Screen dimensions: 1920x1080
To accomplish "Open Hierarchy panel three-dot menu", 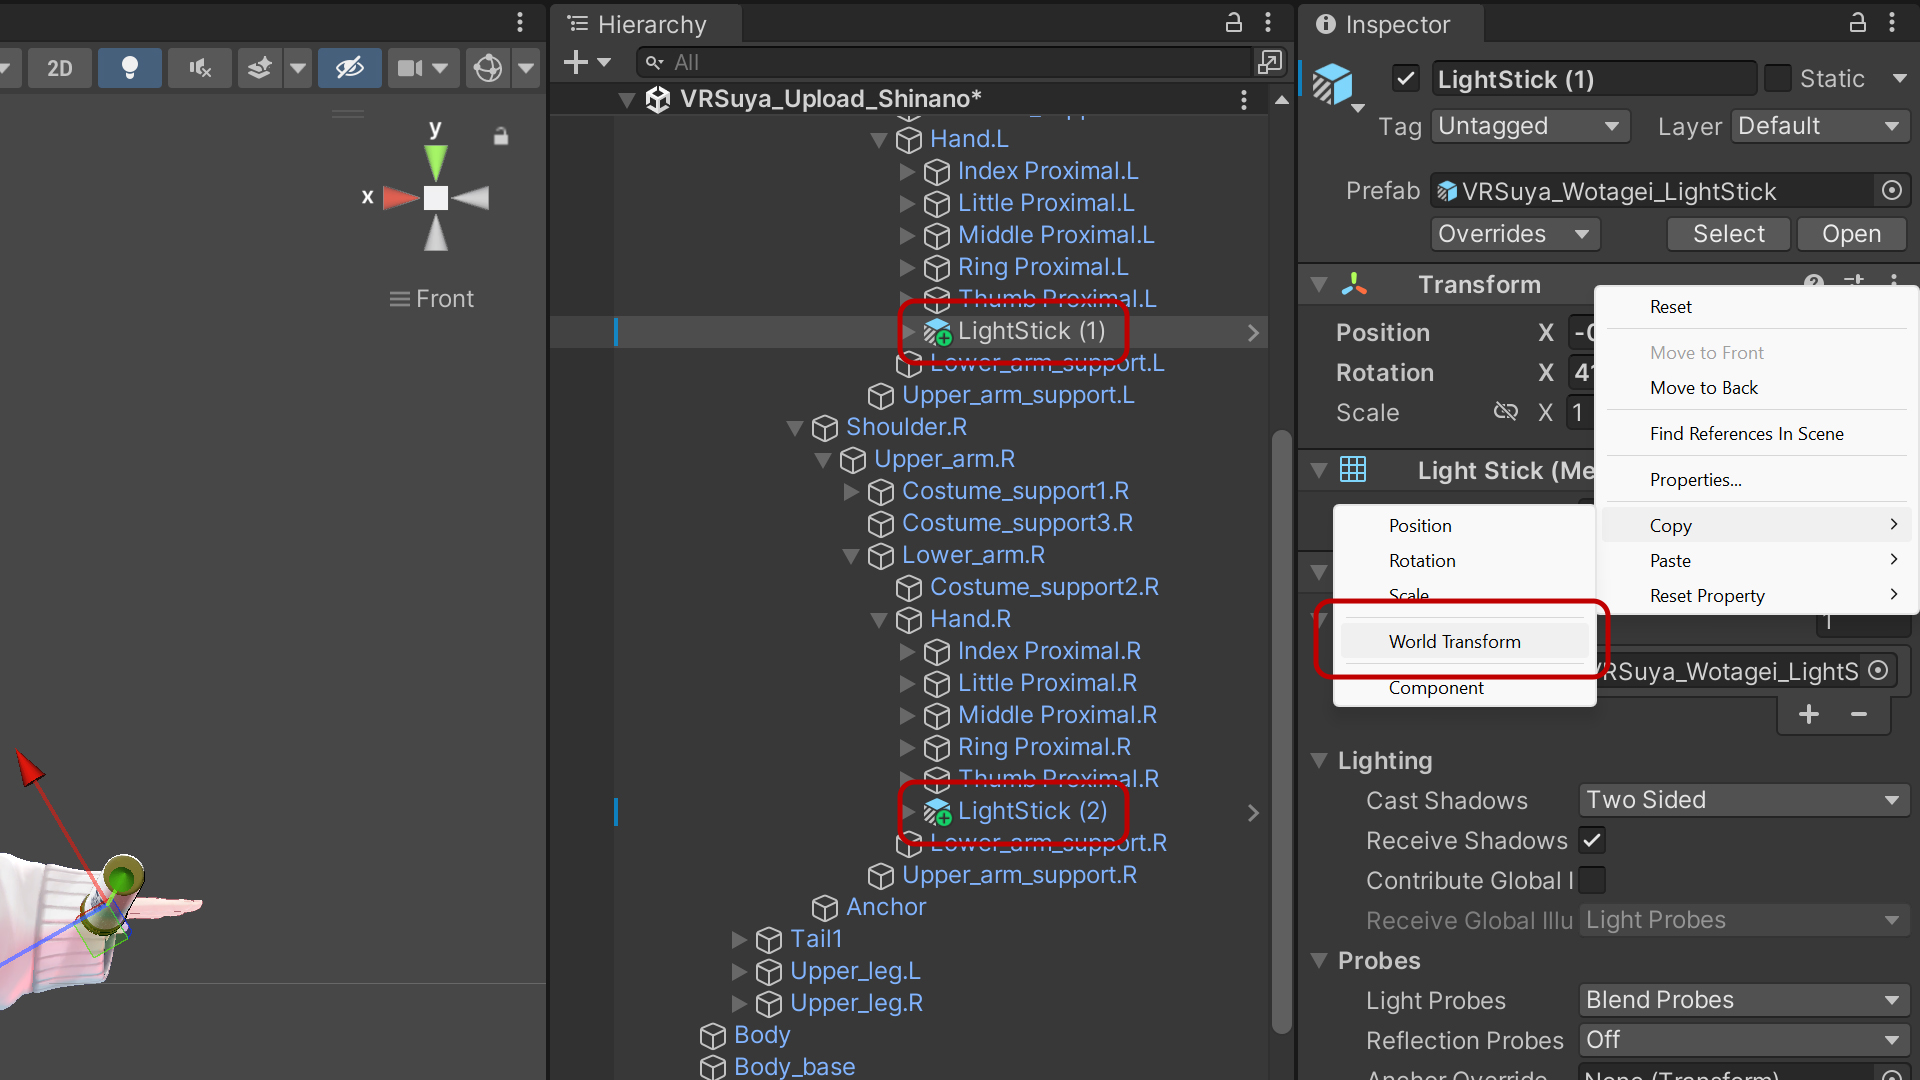I will (1268, 22).
